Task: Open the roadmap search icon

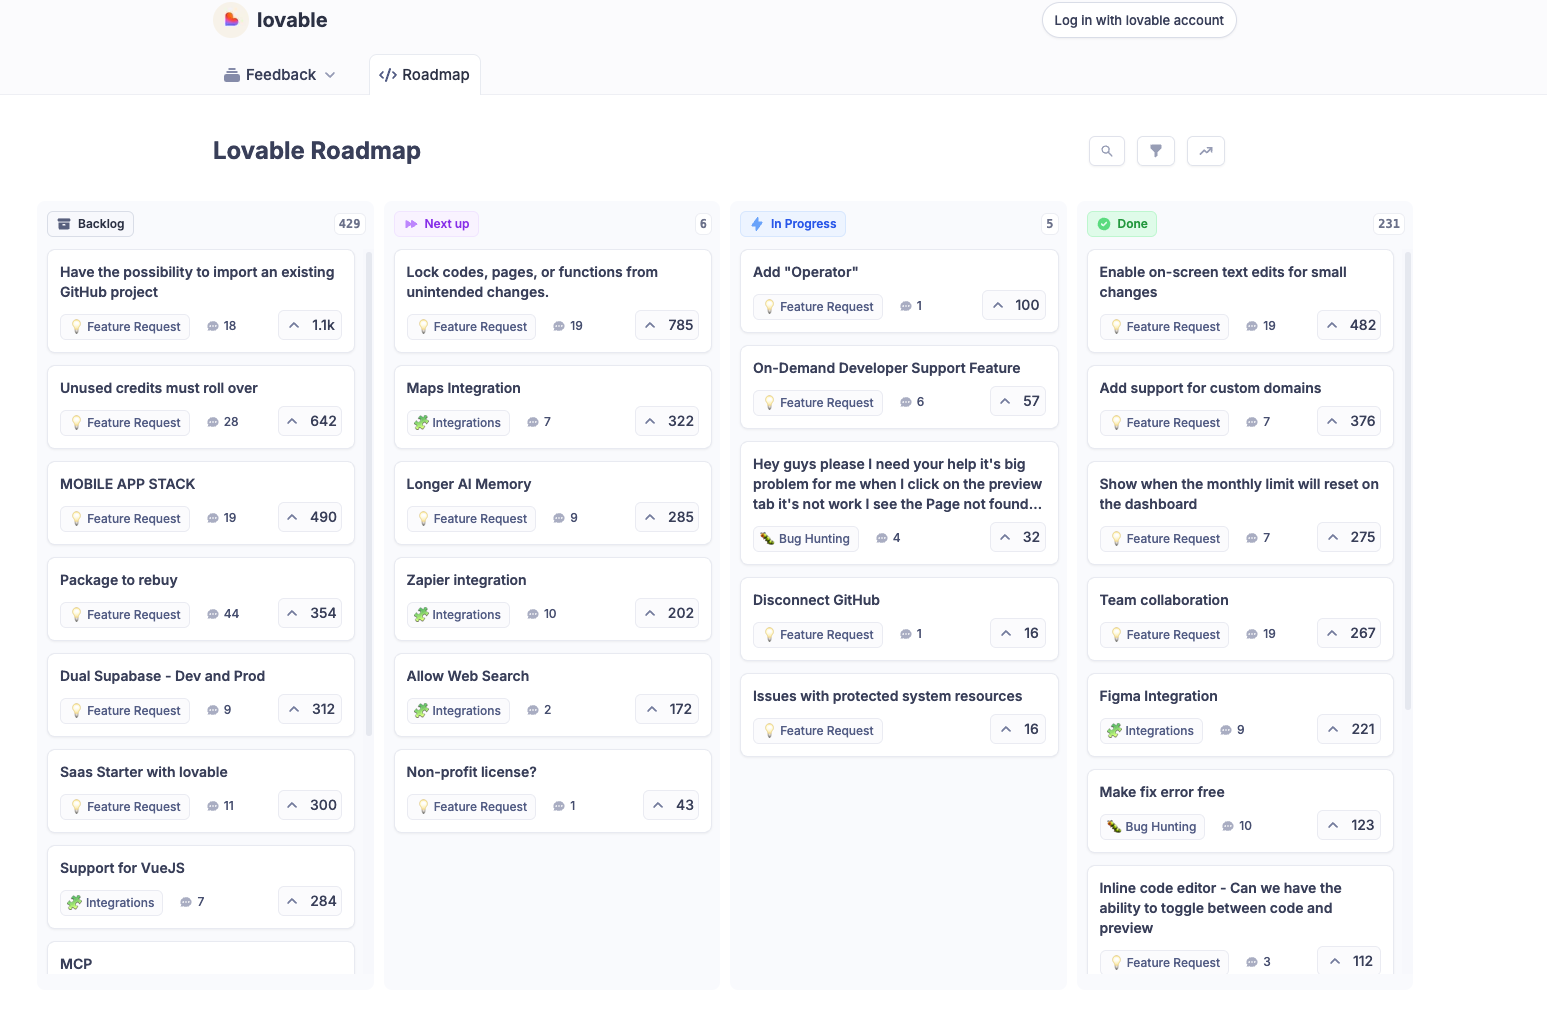Action: [1107, 151]
